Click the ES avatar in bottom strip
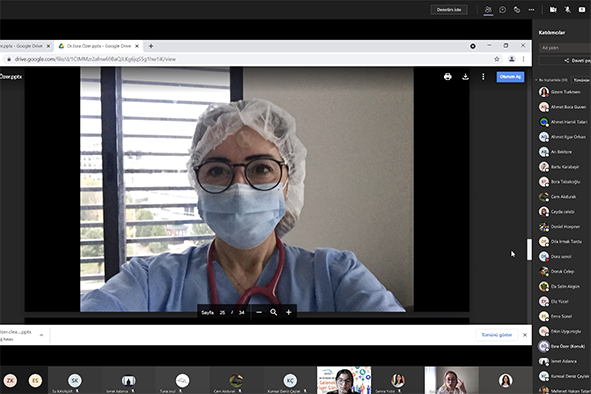 (x=35, y=380)
